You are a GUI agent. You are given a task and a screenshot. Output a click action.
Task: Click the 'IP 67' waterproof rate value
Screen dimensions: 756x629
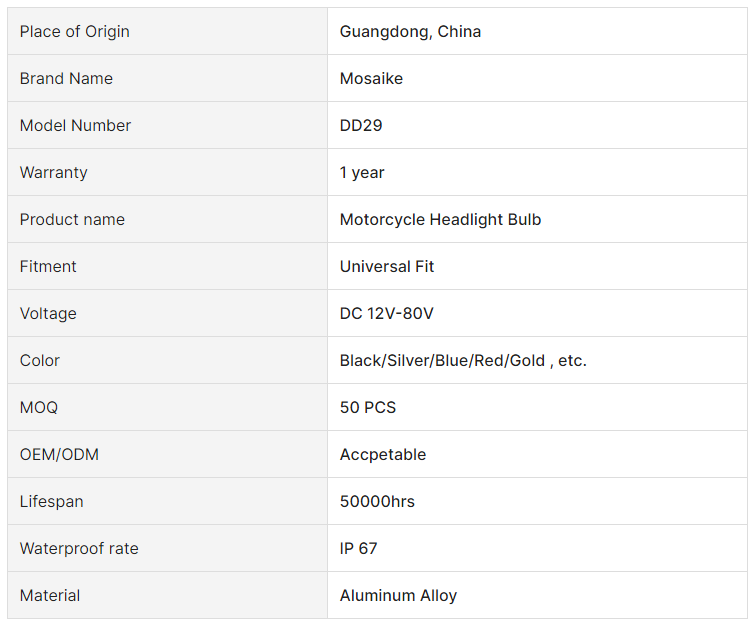(x=359, y=548)
